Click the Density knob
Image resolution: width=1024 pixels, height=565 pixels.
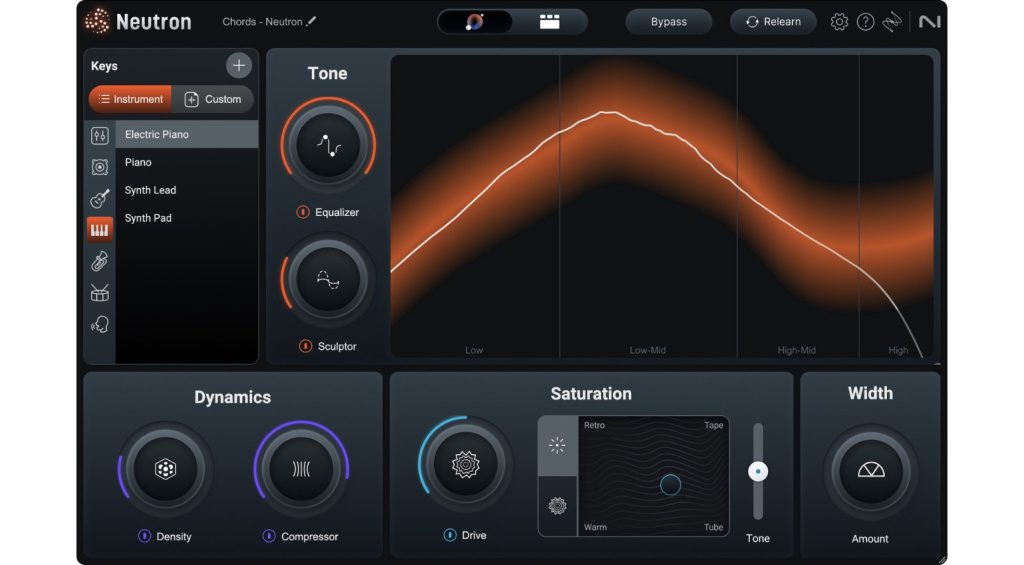[165, 469]
